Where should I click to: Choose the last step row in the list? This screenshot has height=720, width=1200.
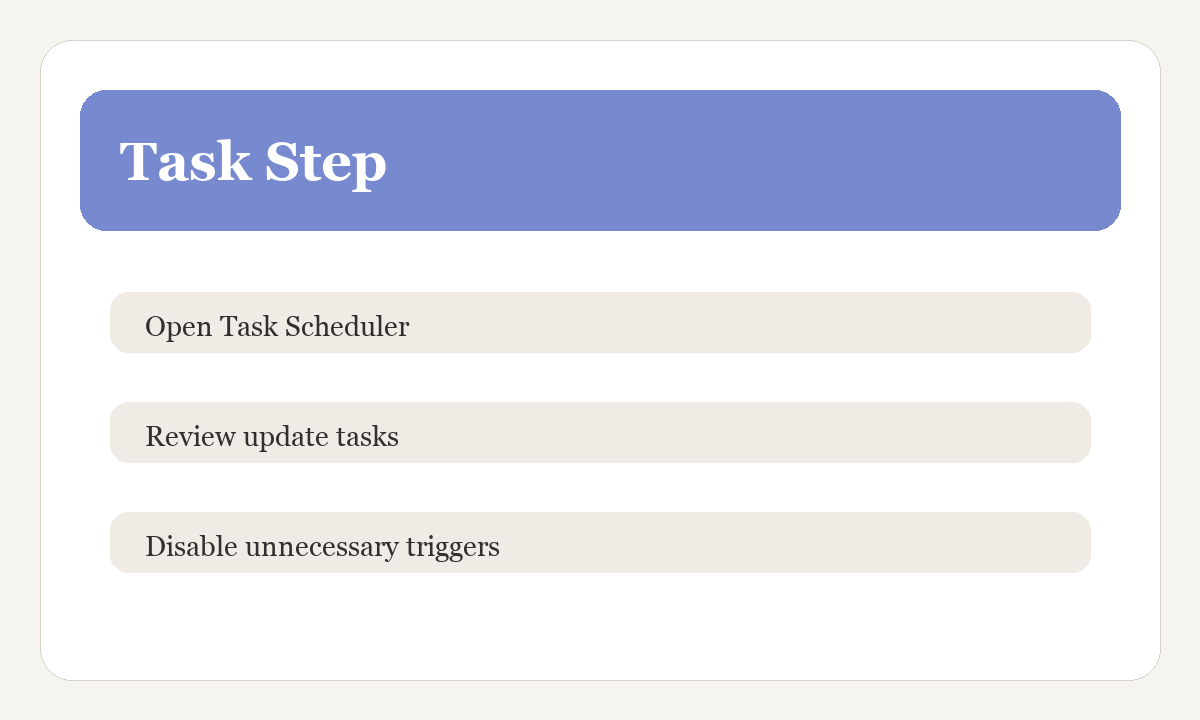(x=600, y=543)
